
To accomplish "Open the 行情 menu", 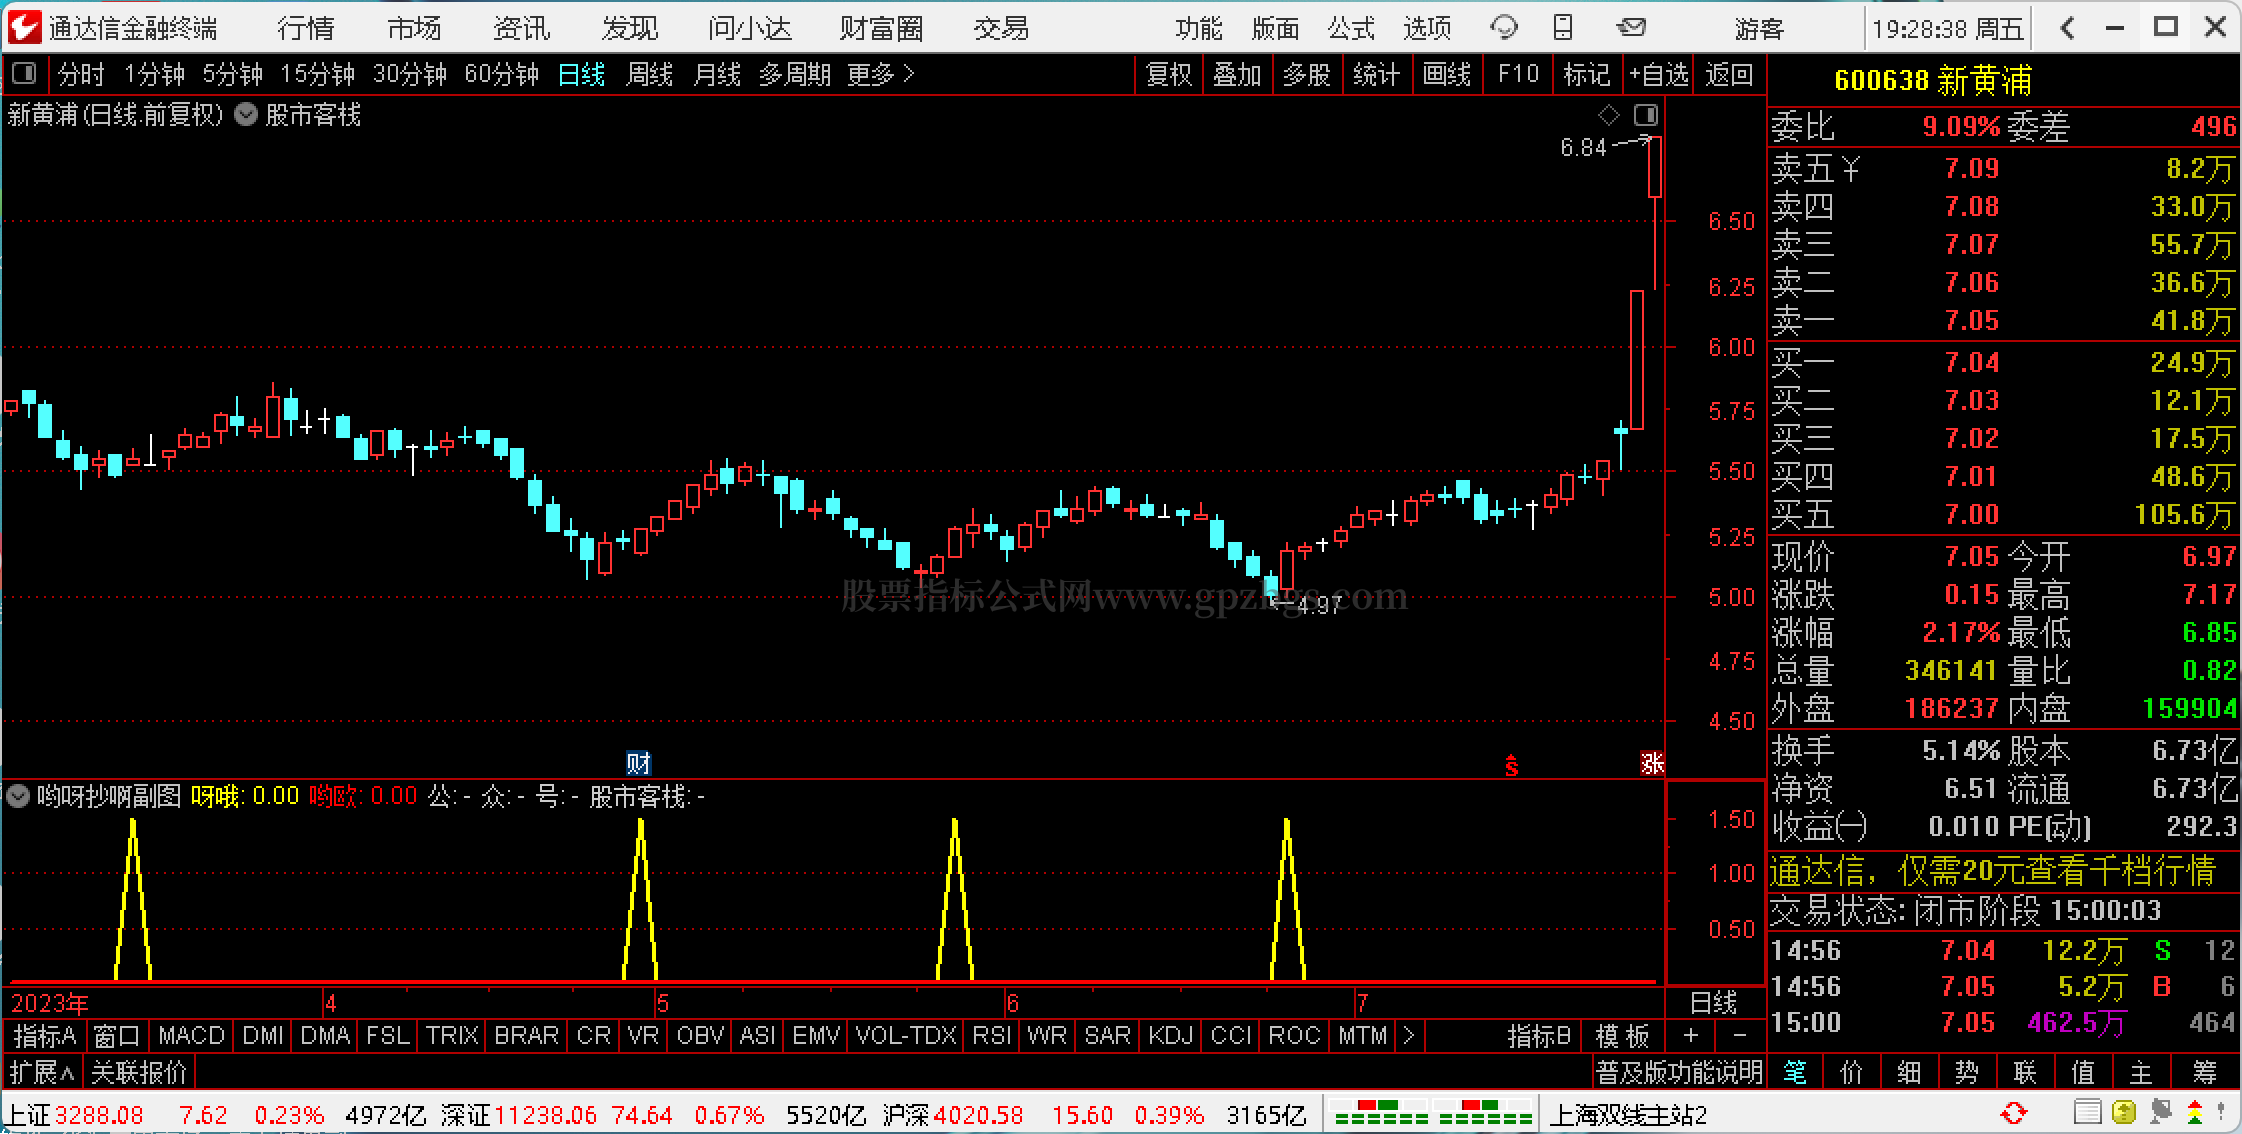I will (306, 28).
